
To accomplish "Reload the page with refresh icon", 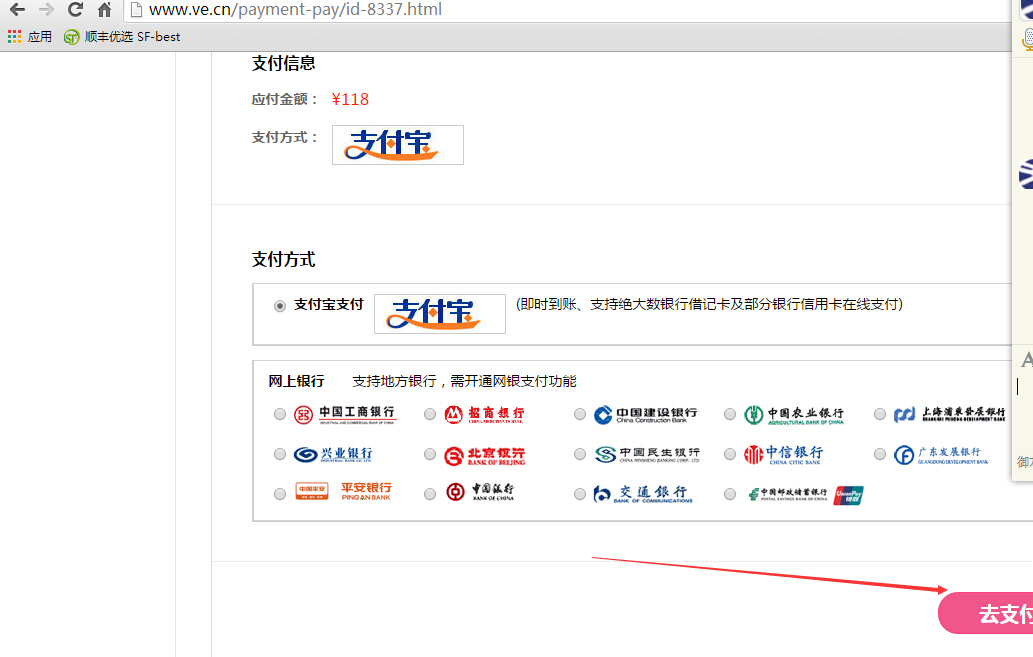I will point(75,9).
